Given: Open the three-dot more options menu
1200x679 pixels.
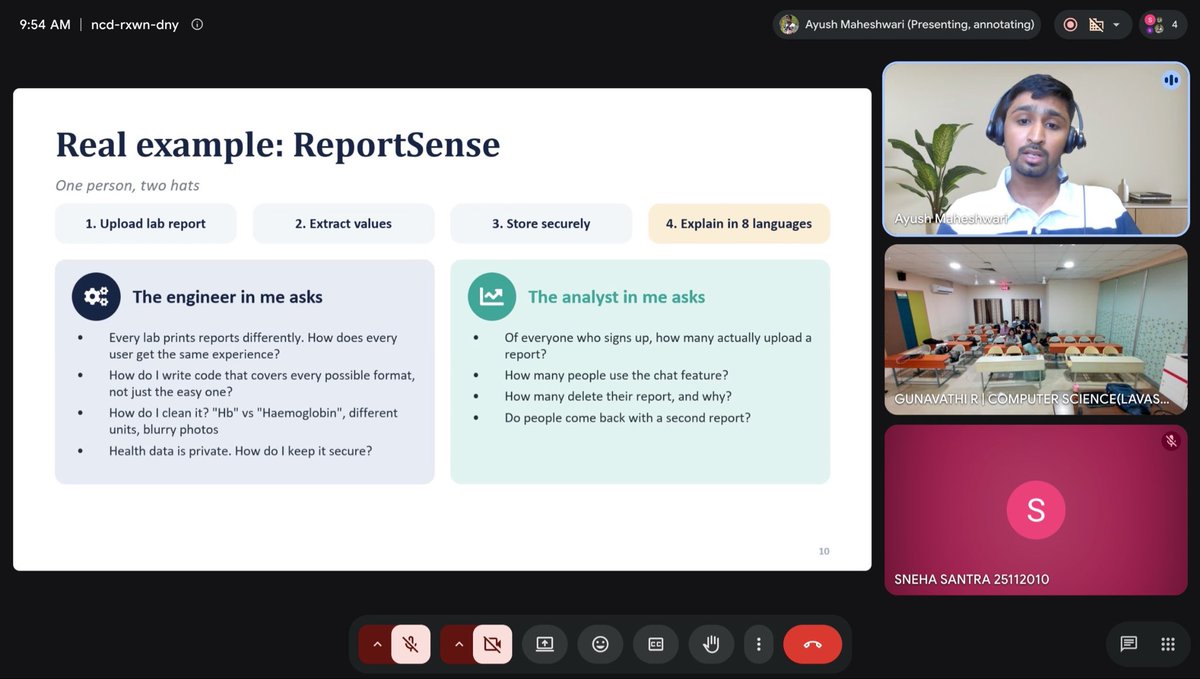Looking at the screenshot, I should [759, 644].
